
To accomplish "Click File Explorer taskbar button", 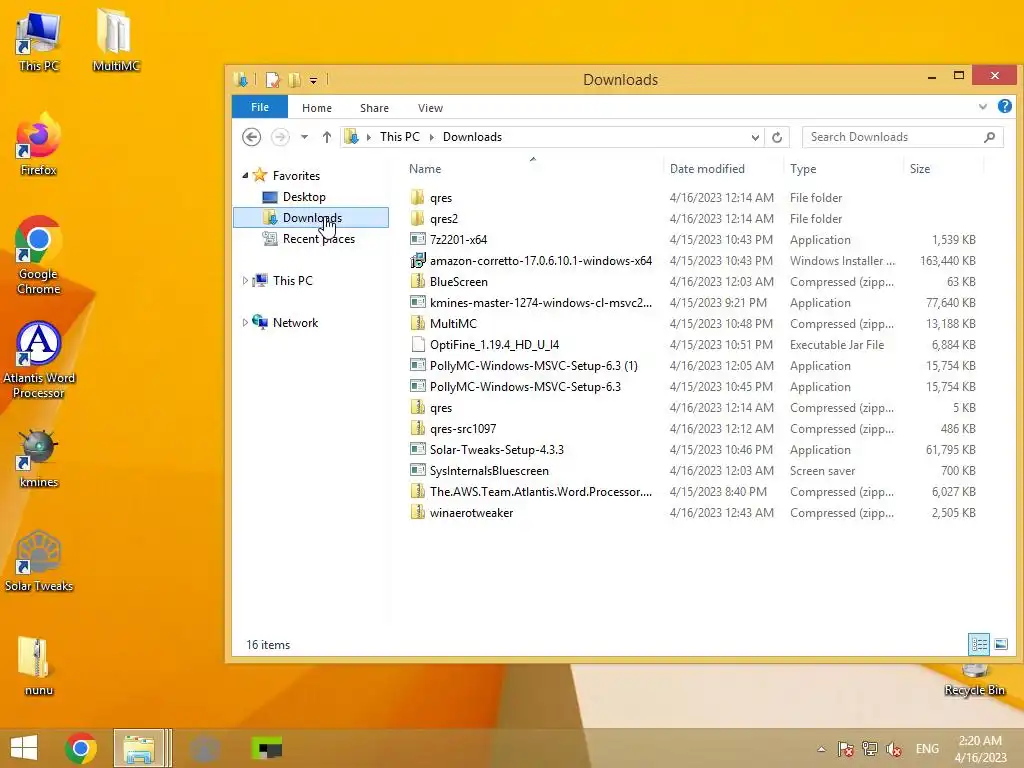I will tap(139, 748).
